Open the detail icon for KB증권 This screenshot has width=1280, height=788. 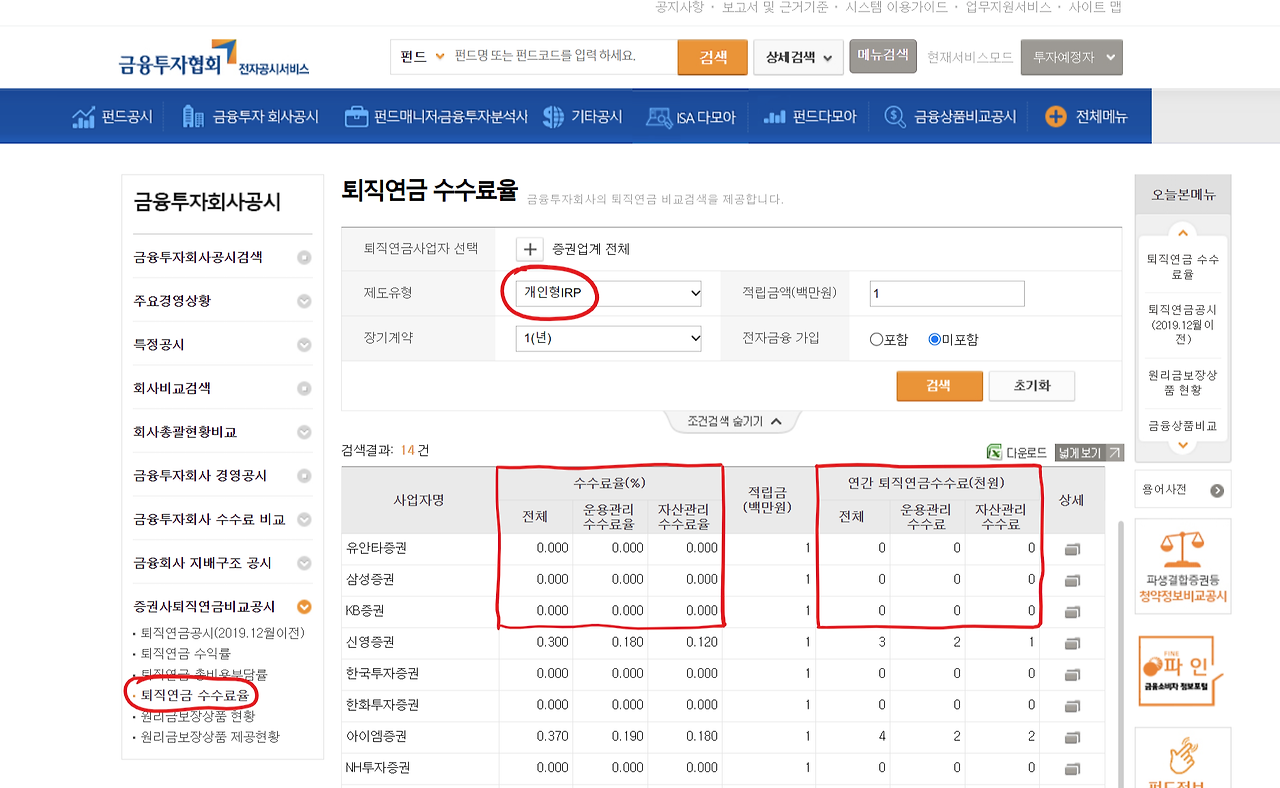(x=1072, y=611)
